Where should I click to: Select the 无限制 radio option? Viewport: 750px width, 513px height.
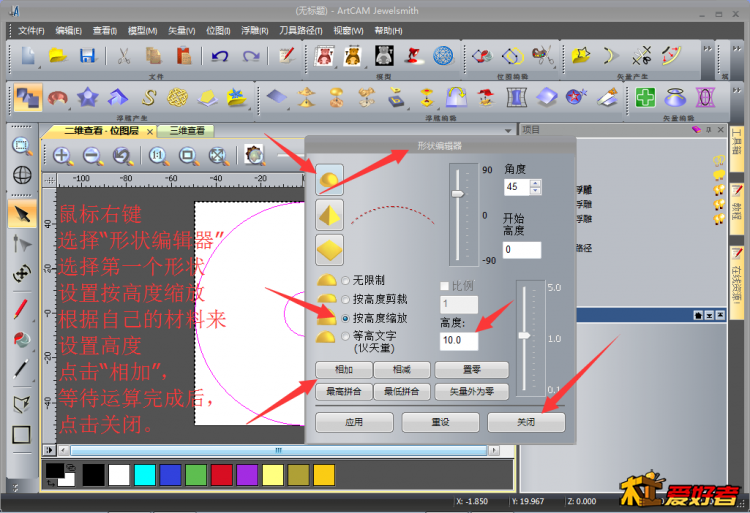[x=345, y=281]
